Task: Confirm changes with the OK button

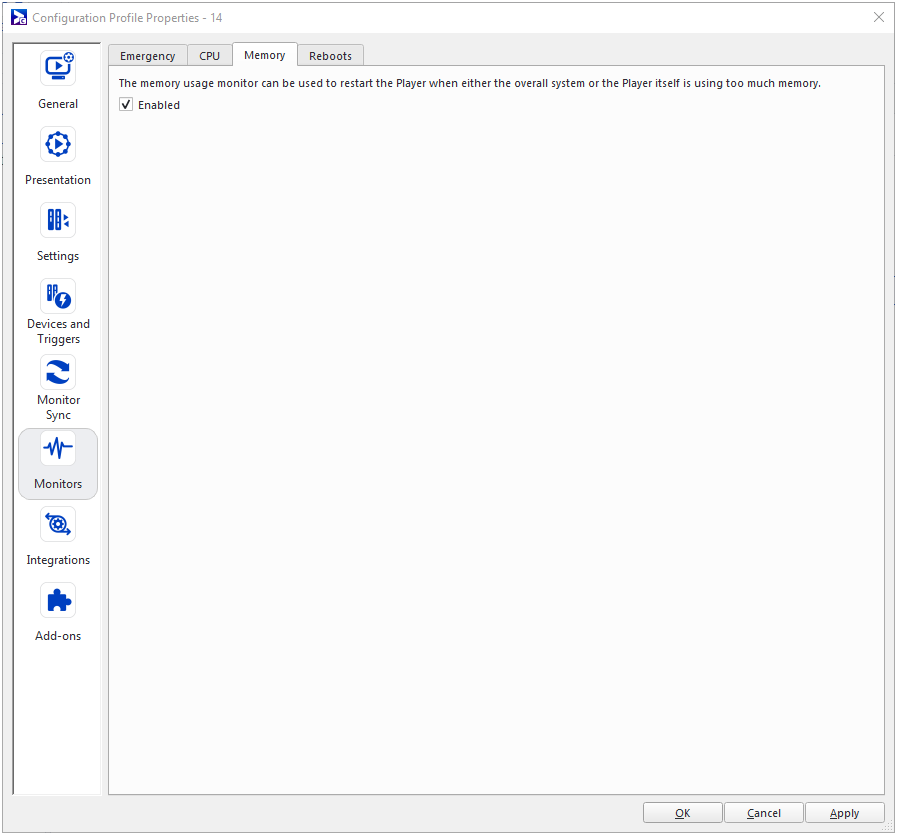Action: pyautogui.click(x=682, y=813)
